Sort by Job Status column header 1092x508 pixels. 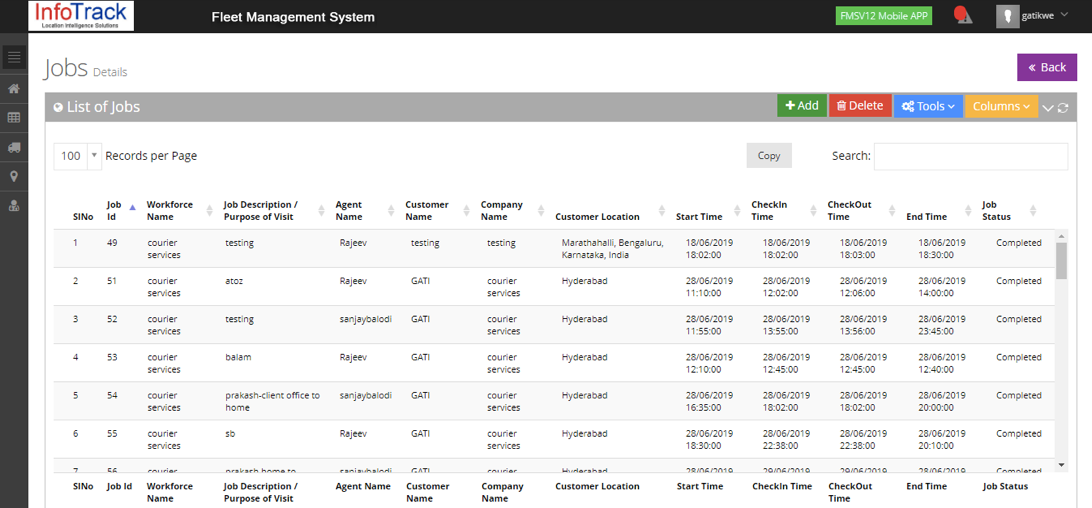1009,210
